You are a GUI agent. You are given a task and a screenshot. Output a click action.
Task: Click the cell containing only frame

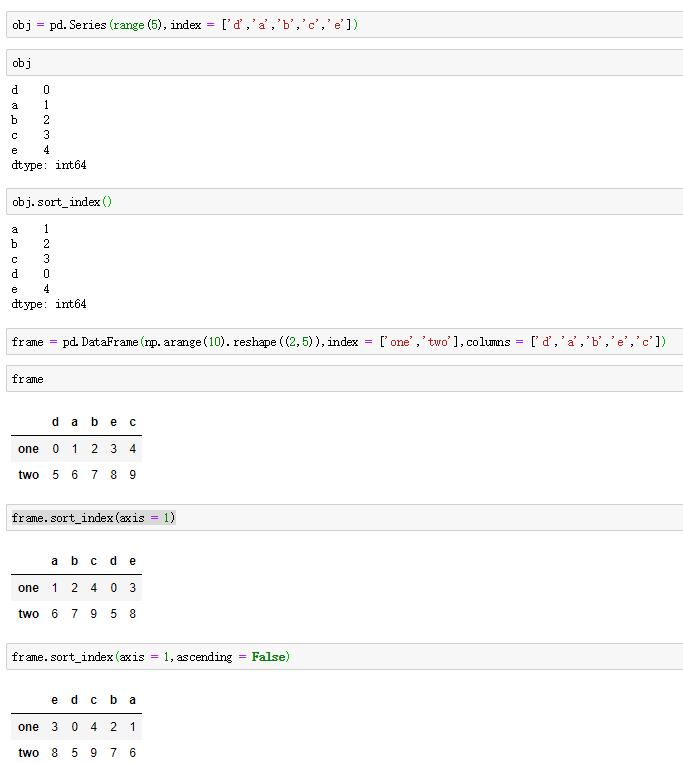coord(344,379)
